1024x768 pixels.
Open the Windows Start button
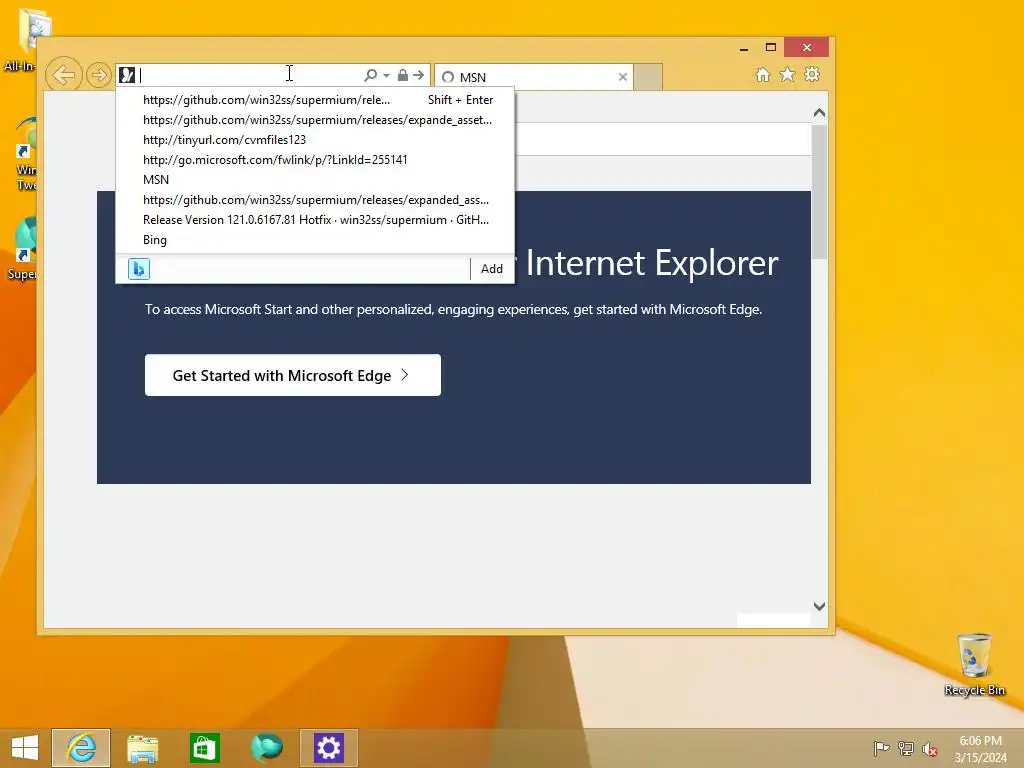click(25, 748)
